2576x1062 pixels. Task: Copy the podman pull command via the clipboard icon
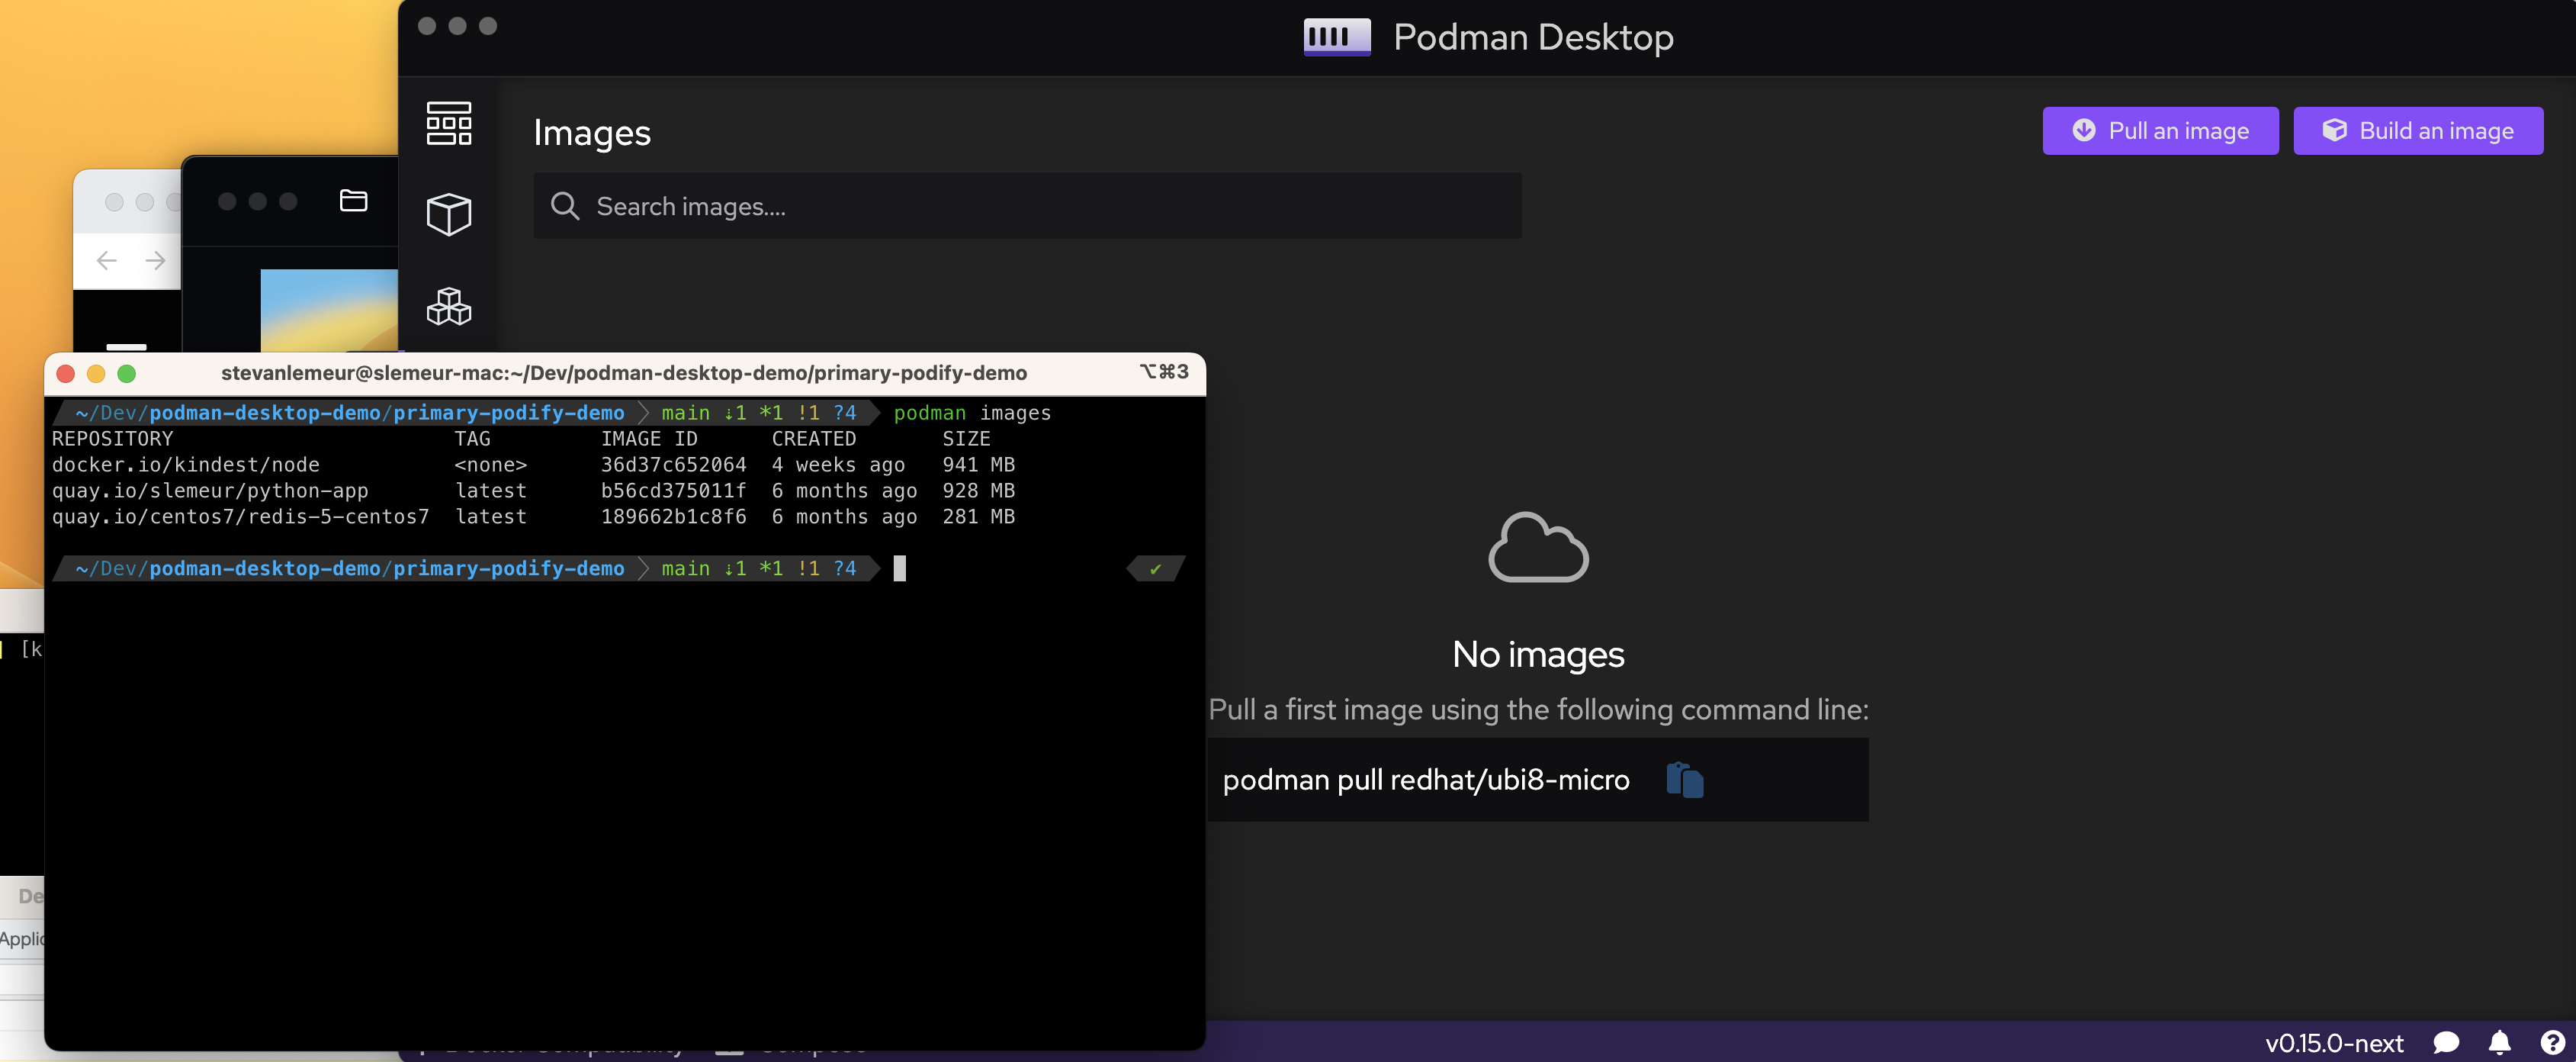(1685, 780)
